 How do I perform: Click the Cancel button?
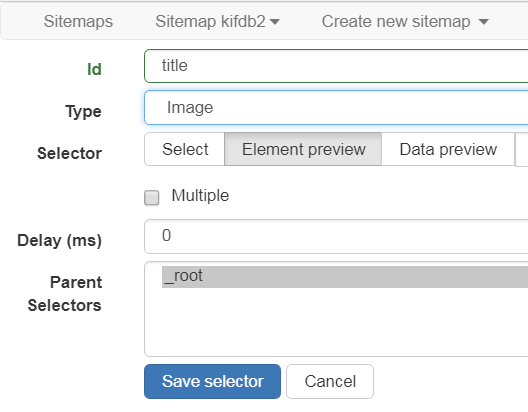tap(330, 381)
